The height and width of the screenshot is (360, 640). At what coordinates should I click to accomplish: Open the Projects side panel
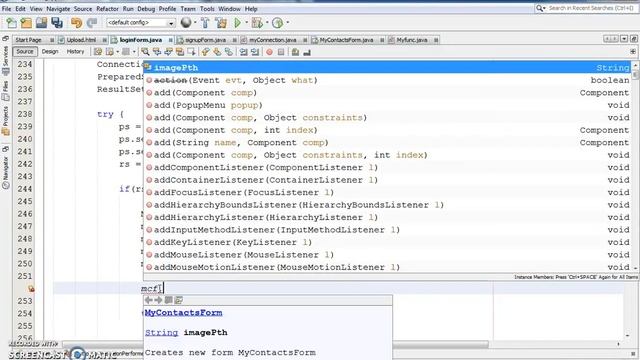point(5,120)
